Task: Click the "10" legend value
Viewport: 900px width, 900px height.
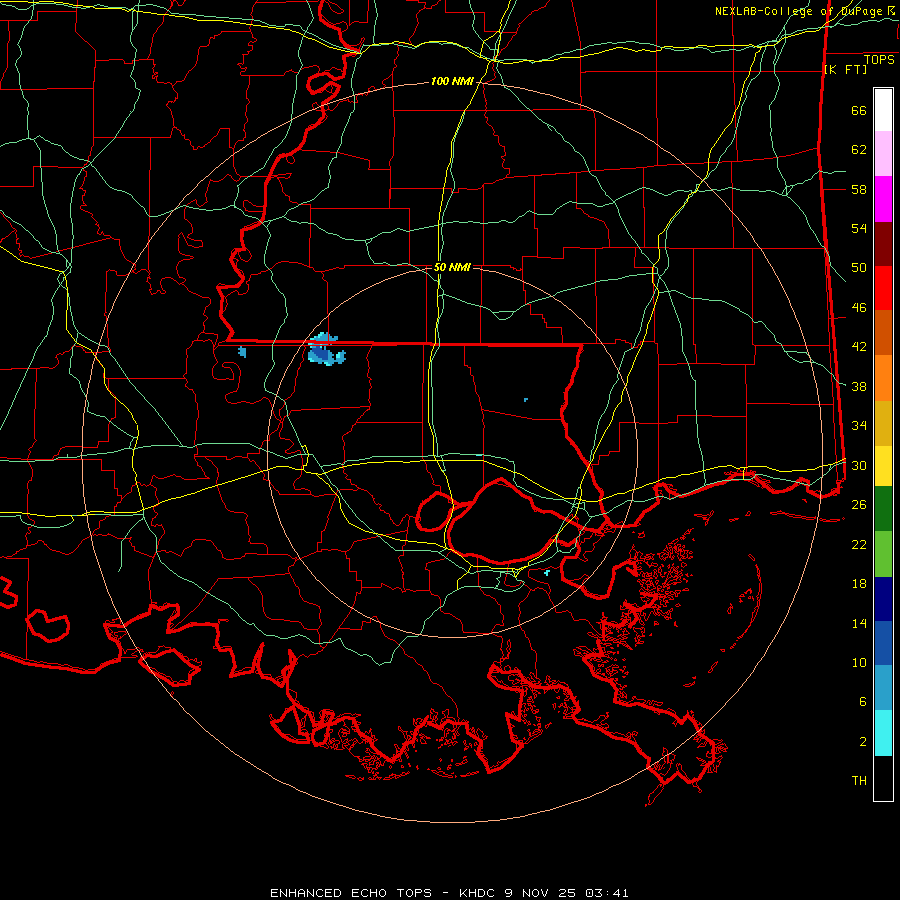Action: 859,662
